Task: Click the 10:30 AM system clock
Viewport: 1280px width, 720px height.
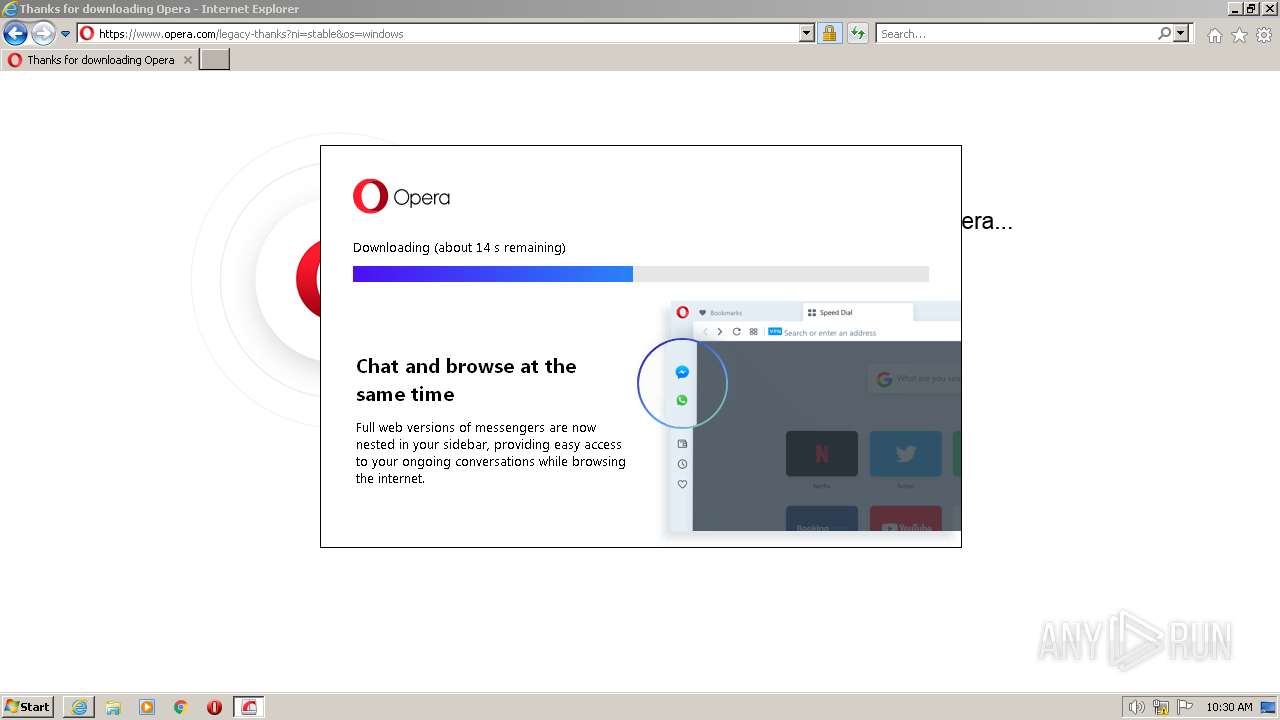Action: [1229, 707]
